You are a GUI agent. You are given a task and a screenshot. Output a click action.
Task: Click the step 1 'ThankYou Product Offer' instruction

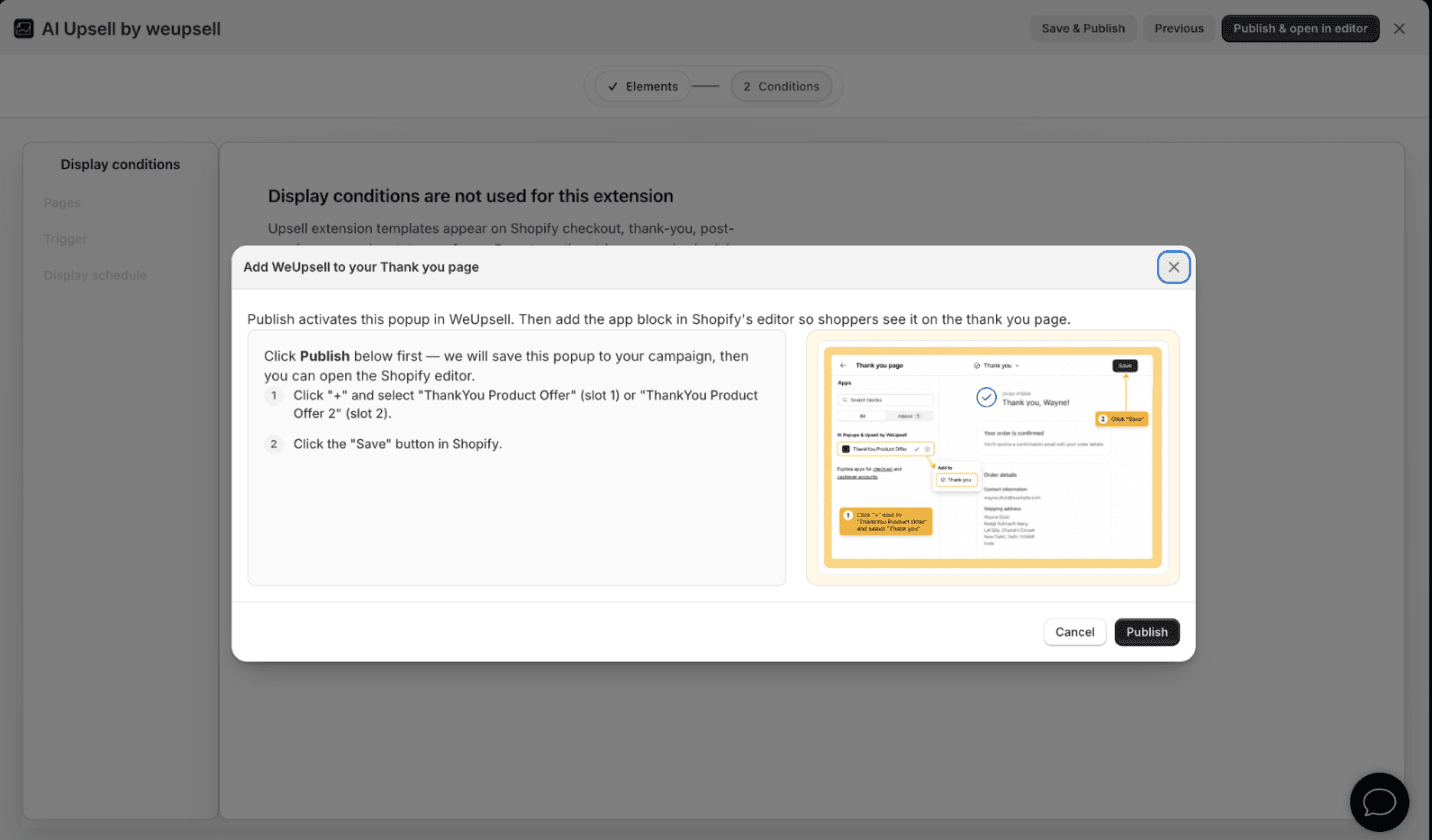click(525, 404)
